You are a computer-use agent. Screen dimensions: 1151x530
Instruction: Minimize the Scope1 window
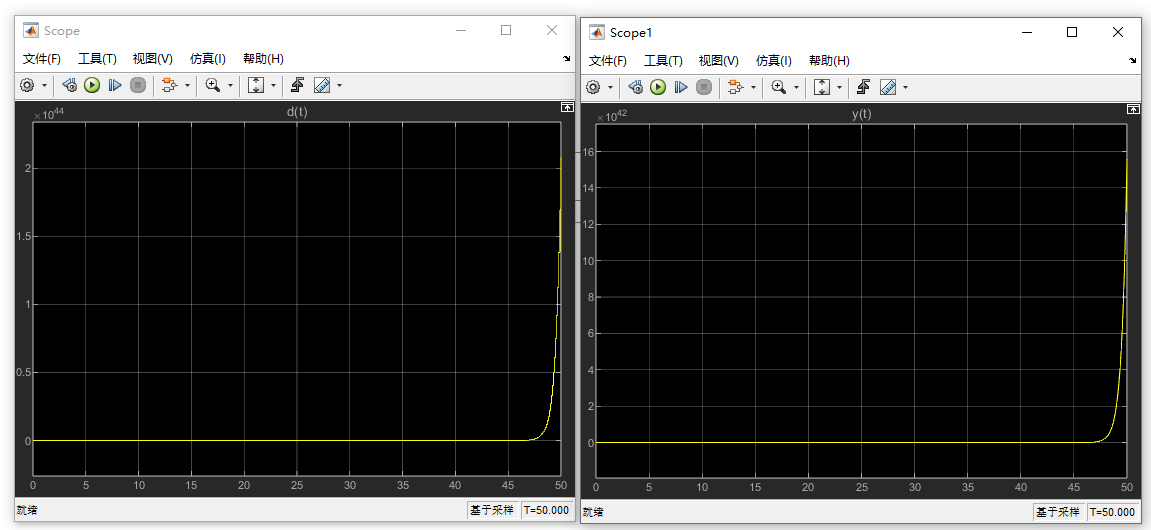click(x=1027, y=32)
